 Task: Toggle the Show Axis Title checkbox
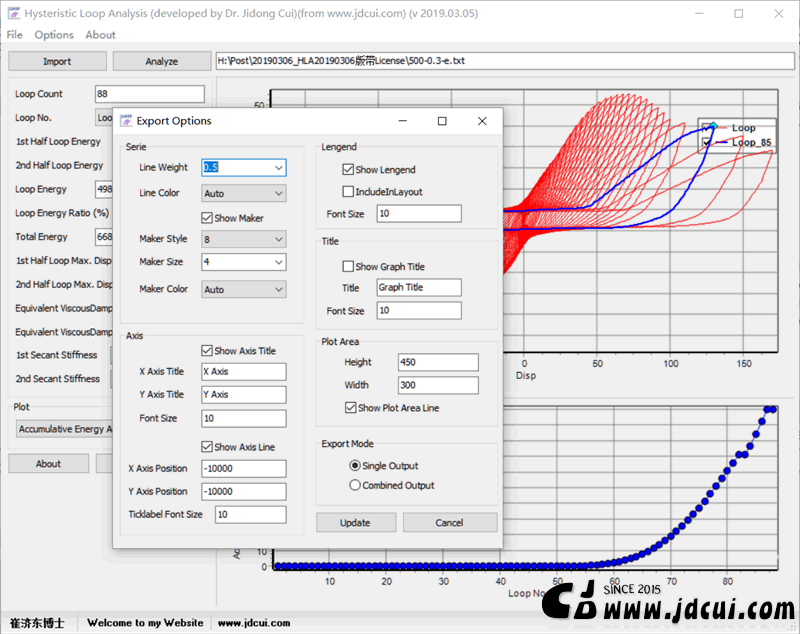(x=207, y=350)
